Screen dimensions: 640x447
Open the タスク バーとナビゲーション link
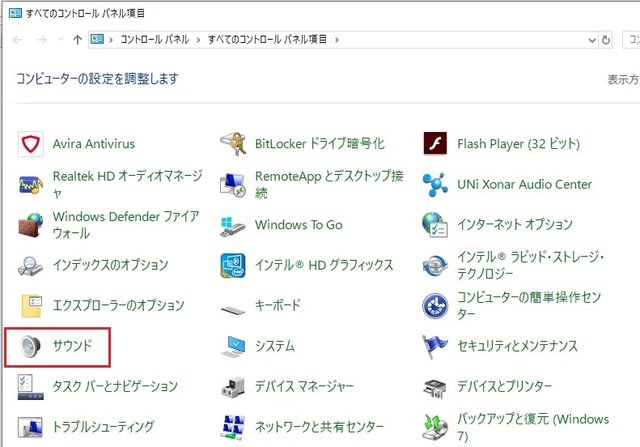coord(115,386)
